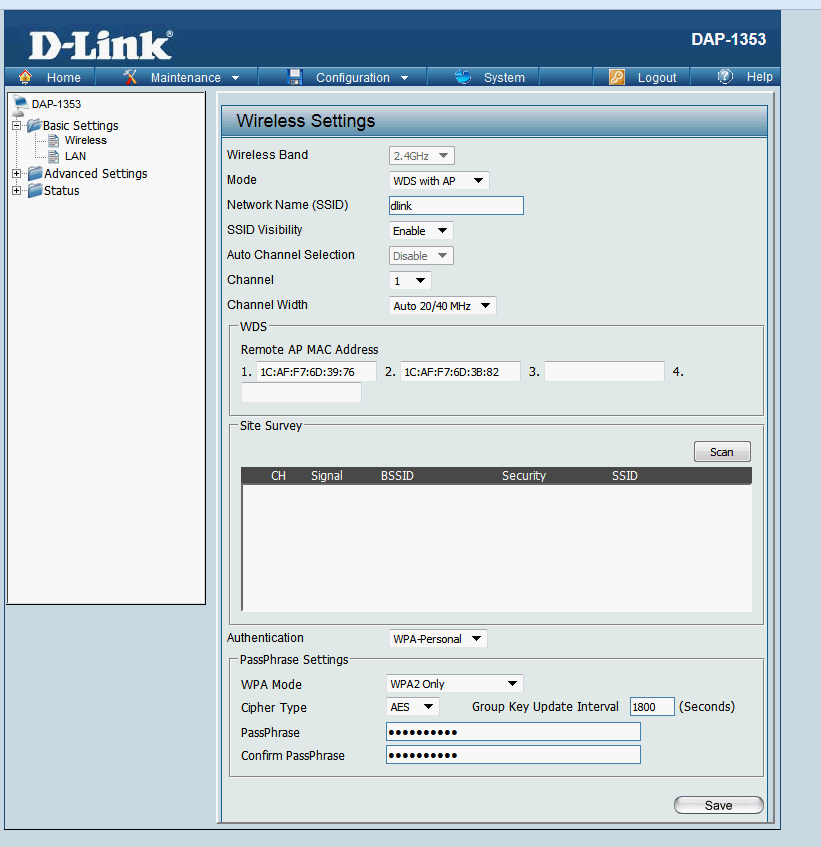Image resolution: width=821 pixels, height=847 pixels.
Task: Click the PassPhrase field
Action: point(513,732)
